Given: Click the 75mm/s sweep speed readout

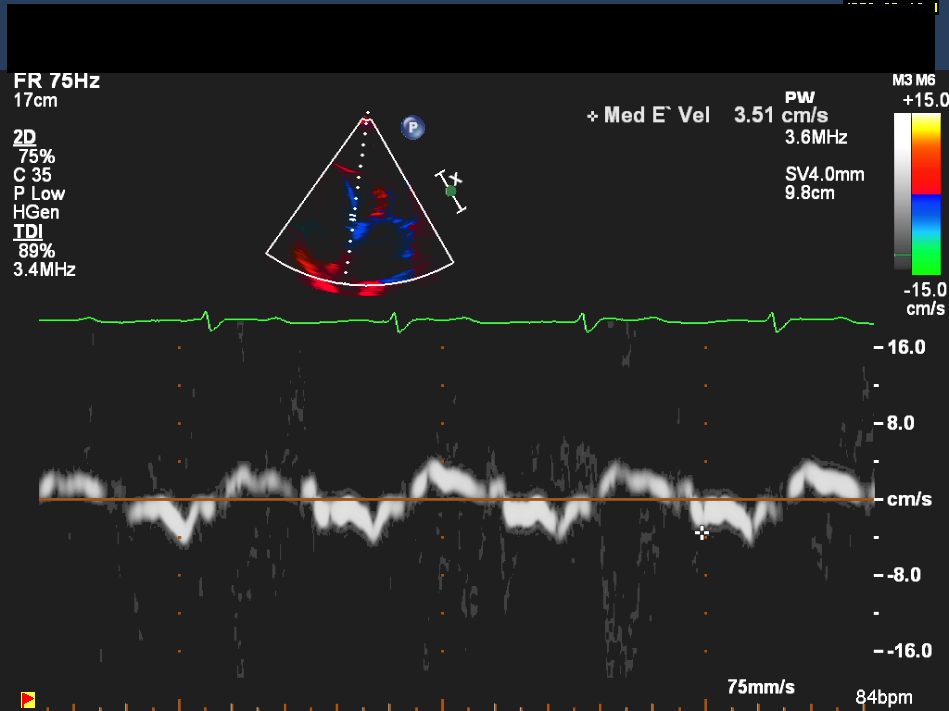Looking at the screenshot, I should 761,687.
